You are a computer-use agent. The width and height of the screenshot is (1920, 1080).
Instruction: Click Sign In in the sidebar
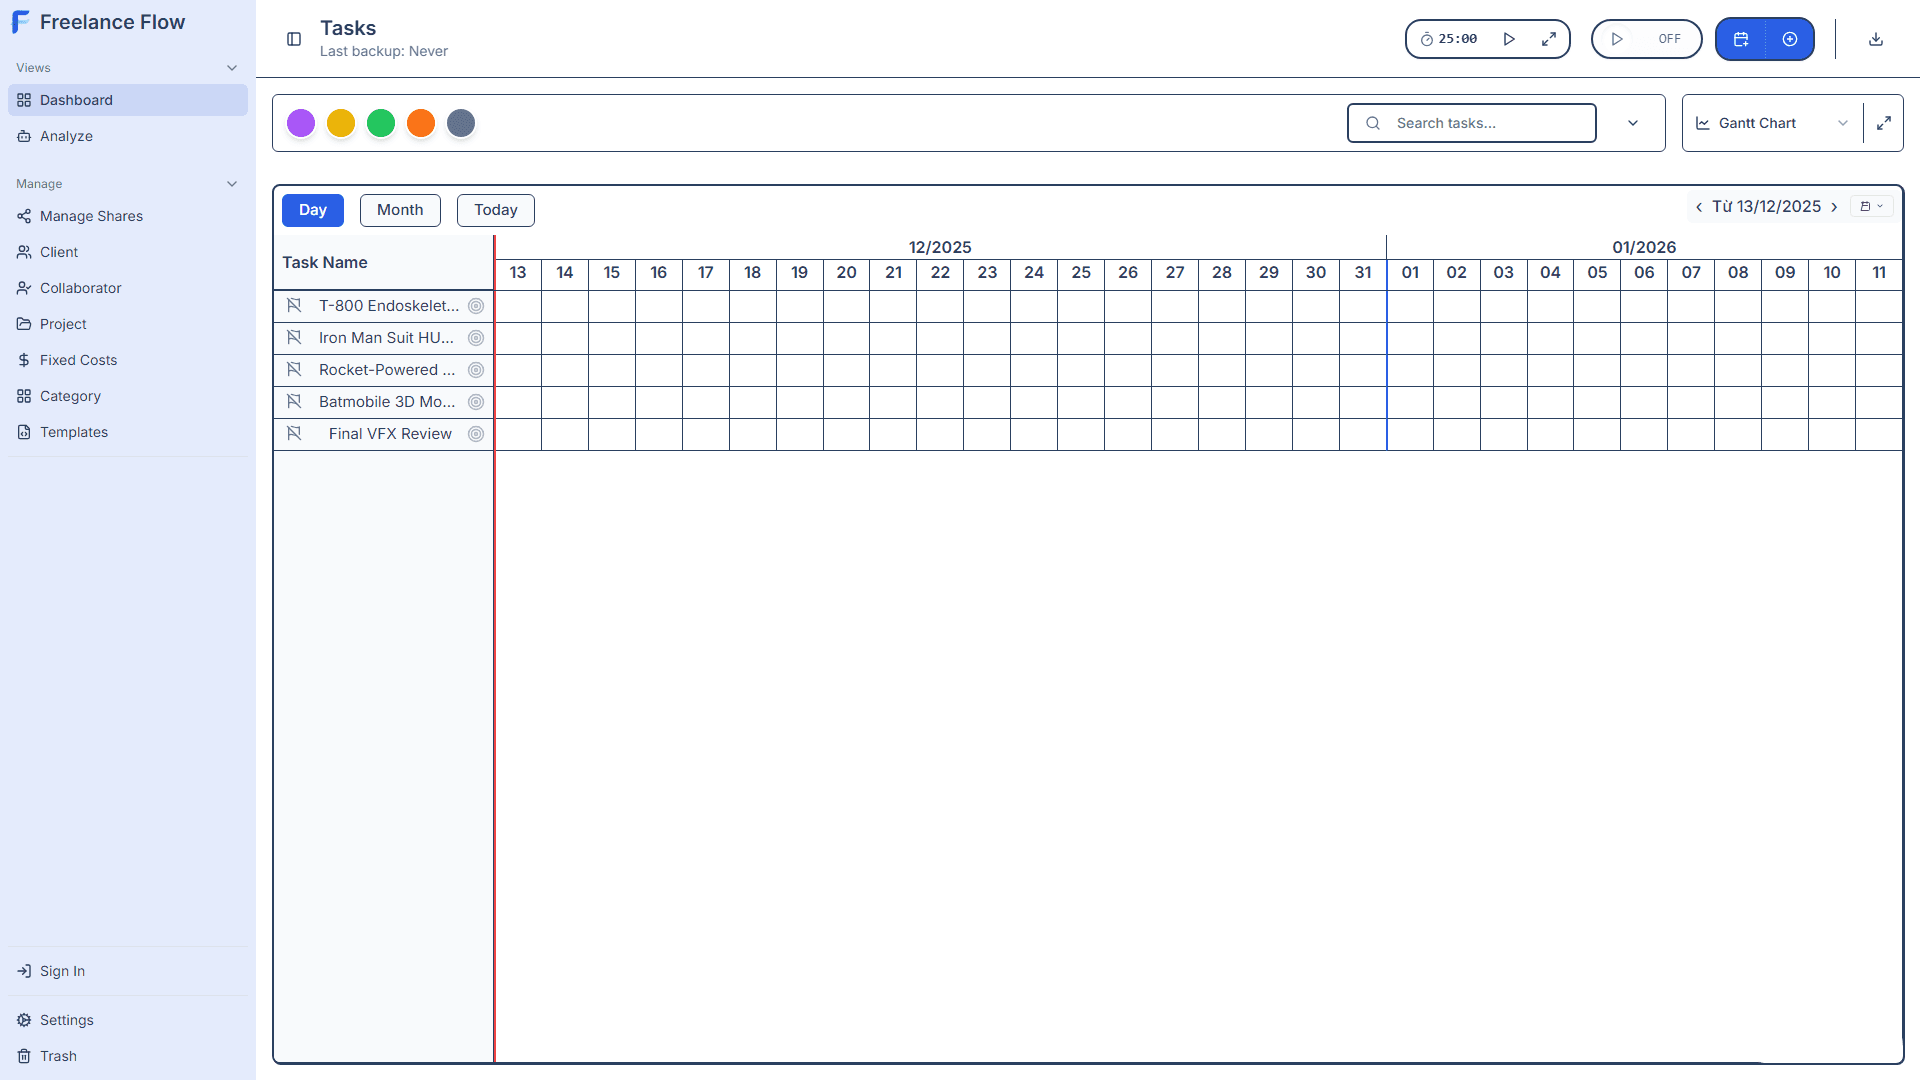pos(128,971)
